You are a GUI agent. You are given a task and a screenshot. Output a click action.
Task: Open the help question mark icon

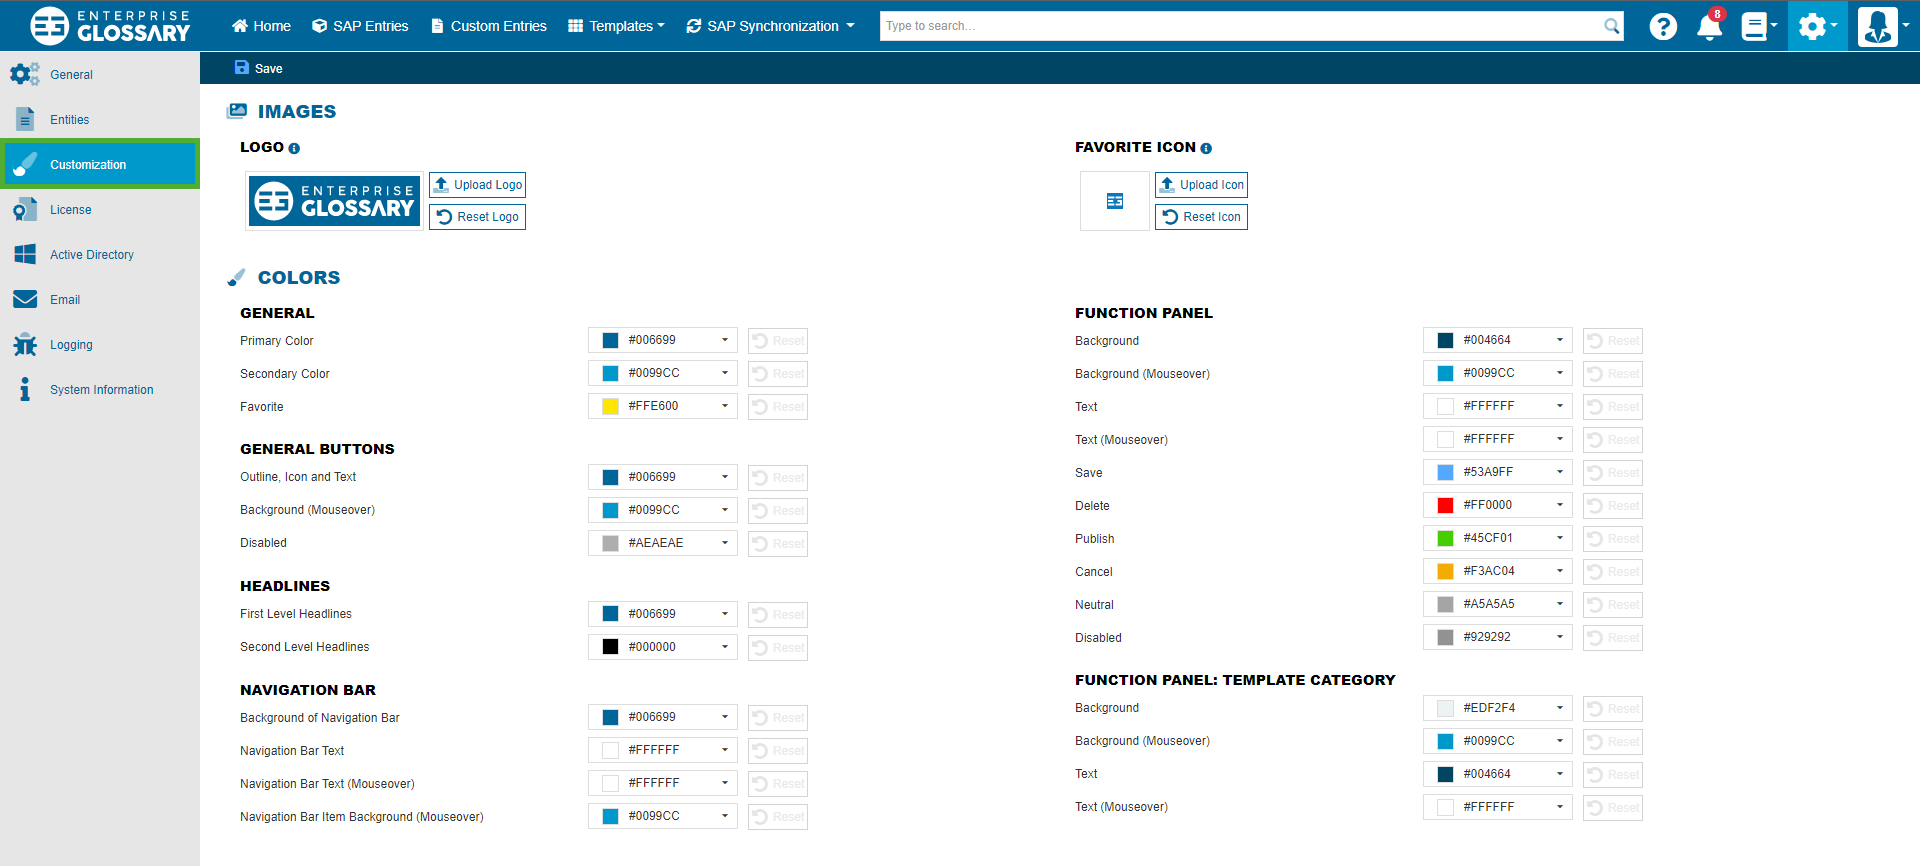pyautogui.click(x=1663, y=27)
